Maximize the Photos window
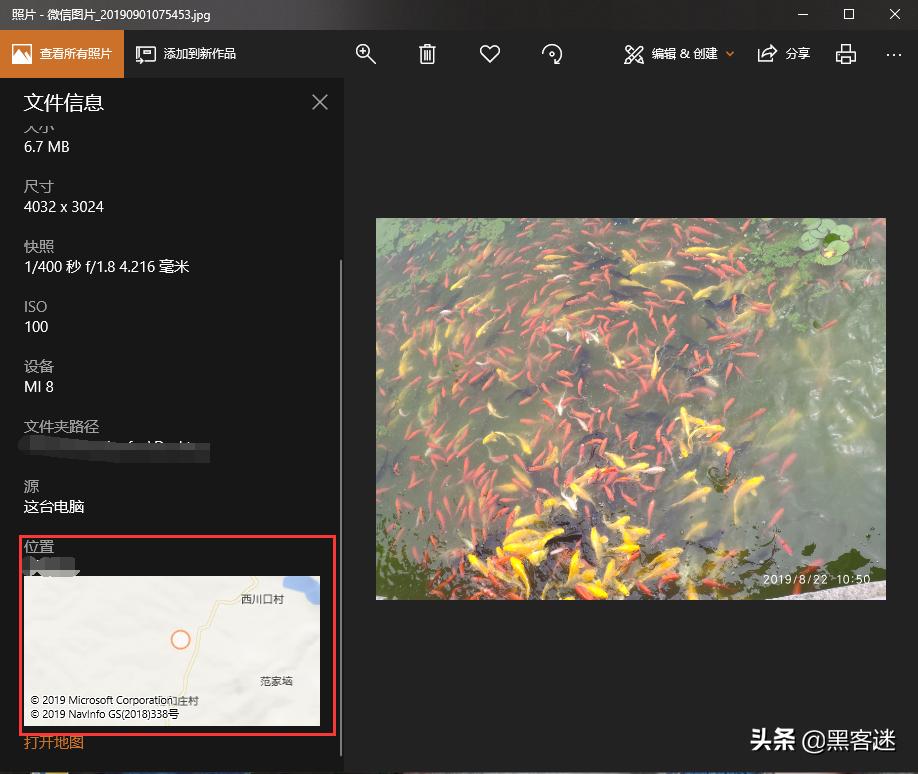The image size is (918, 774). [x=849, y=15]
